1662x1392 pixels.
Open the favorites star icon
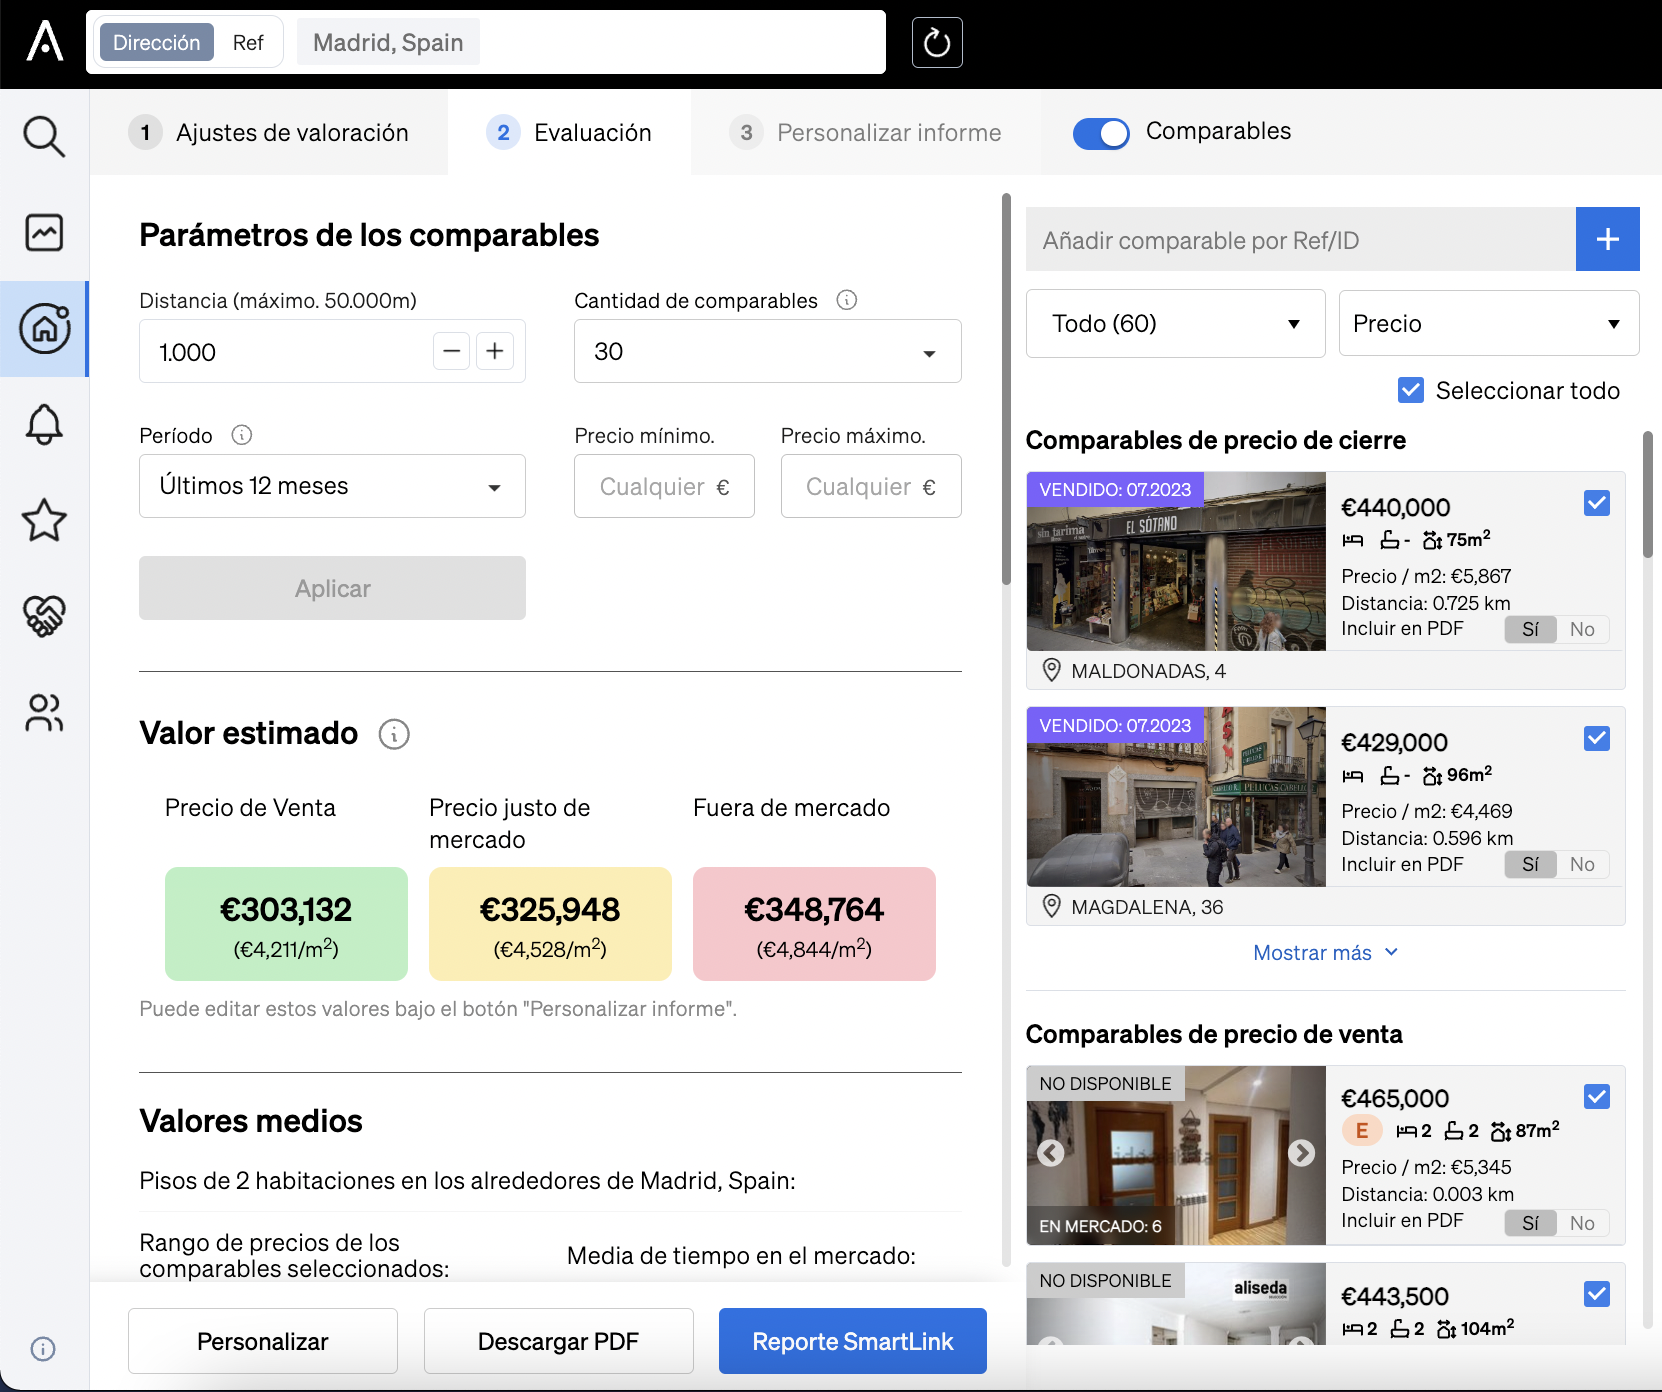(x=44, y=520)
